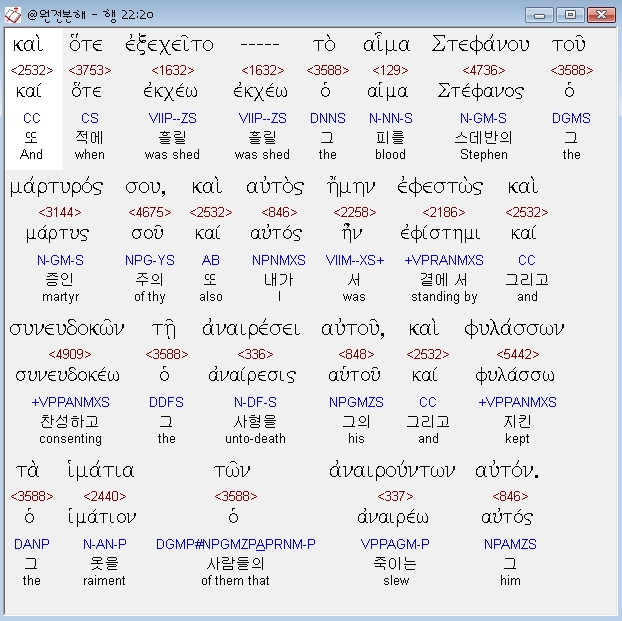Click Strong's number <4736>
Image resolution: width=622 pixels, height=621 pixels.
[484, 70]
